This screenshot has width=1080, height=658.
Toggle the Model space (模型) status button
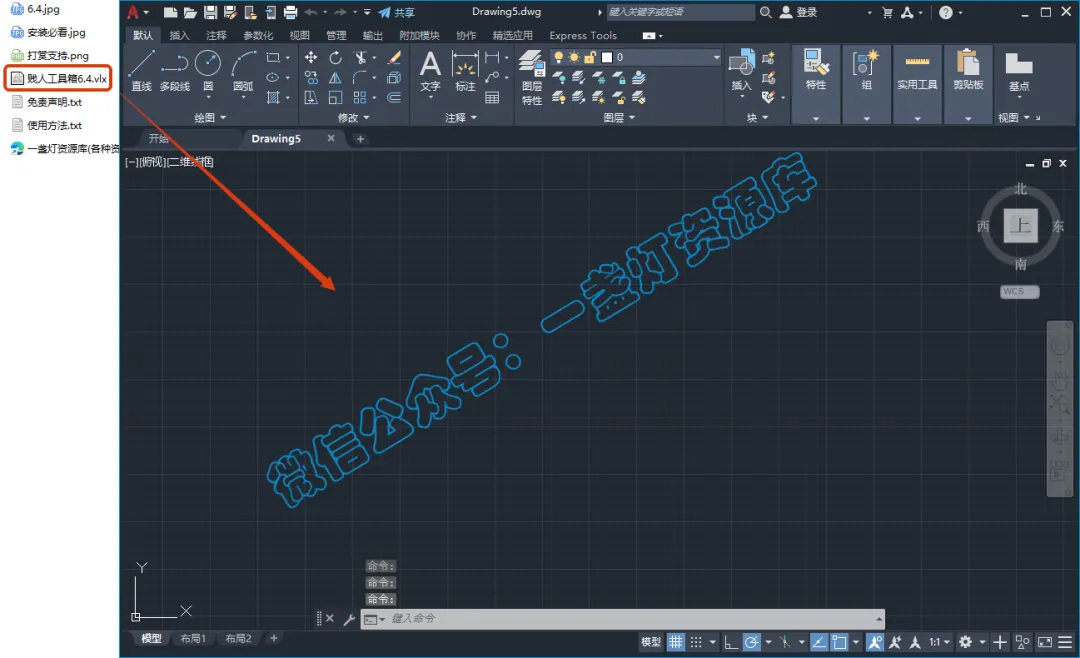point(651,642)
